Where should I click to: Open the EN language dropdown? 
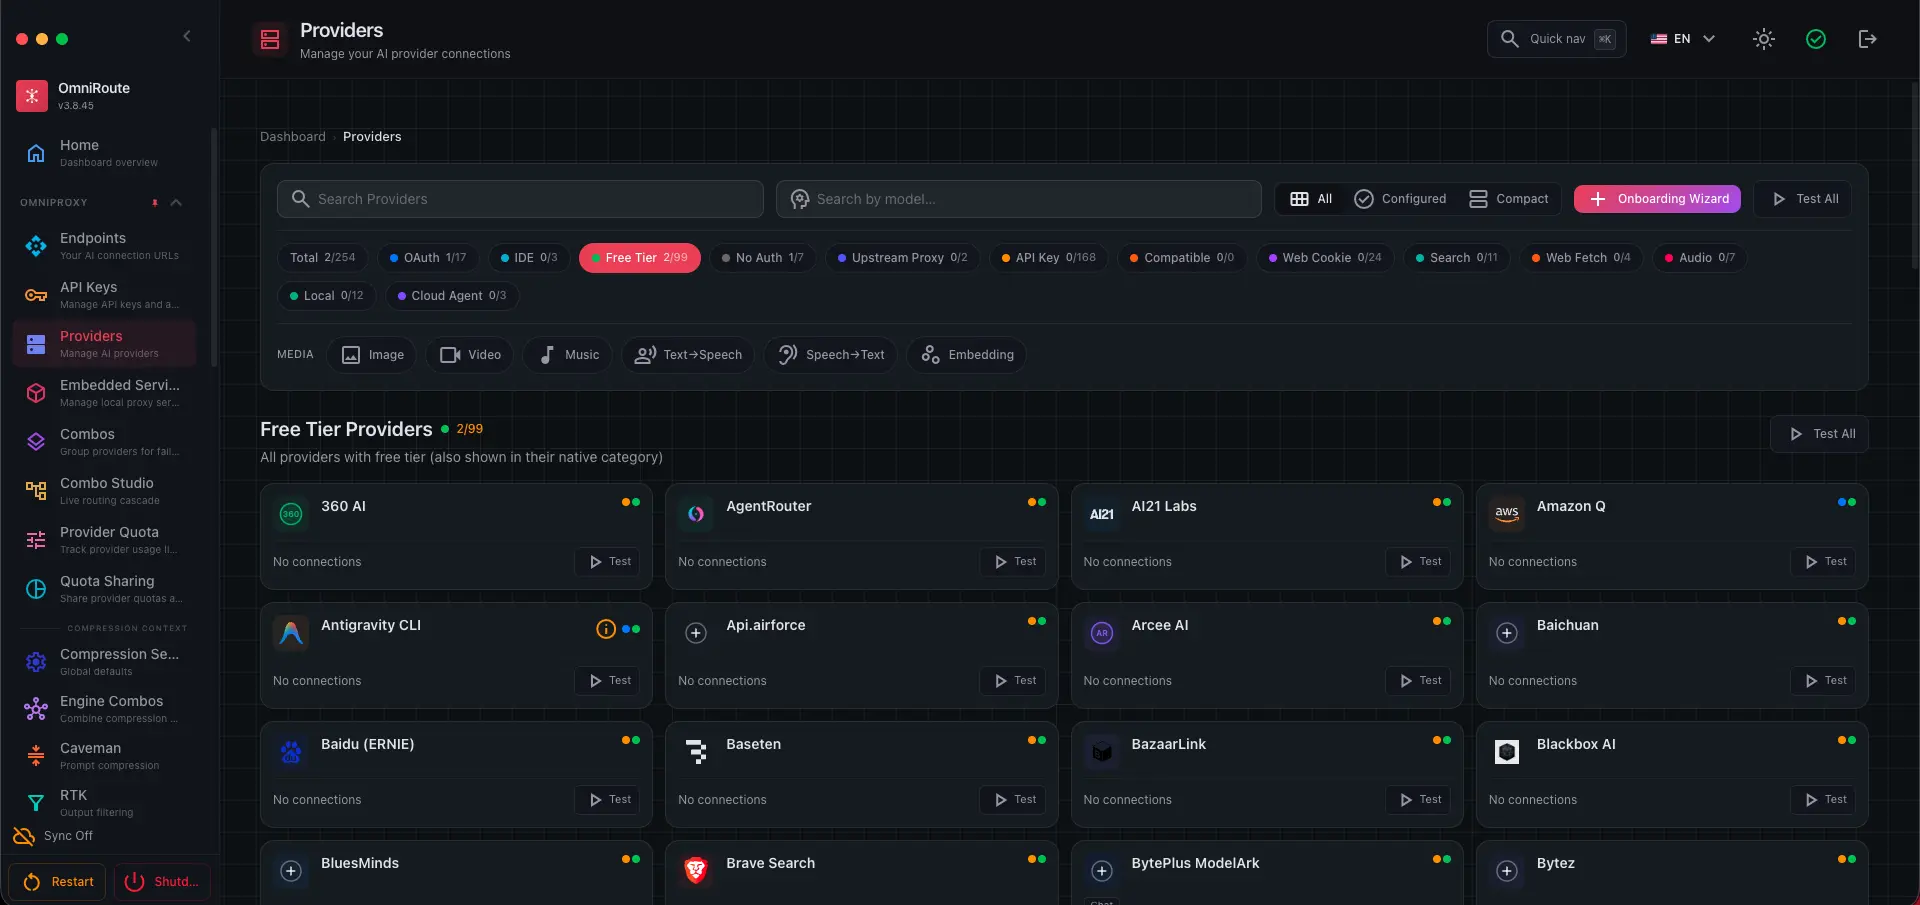tap(1683, 39)
